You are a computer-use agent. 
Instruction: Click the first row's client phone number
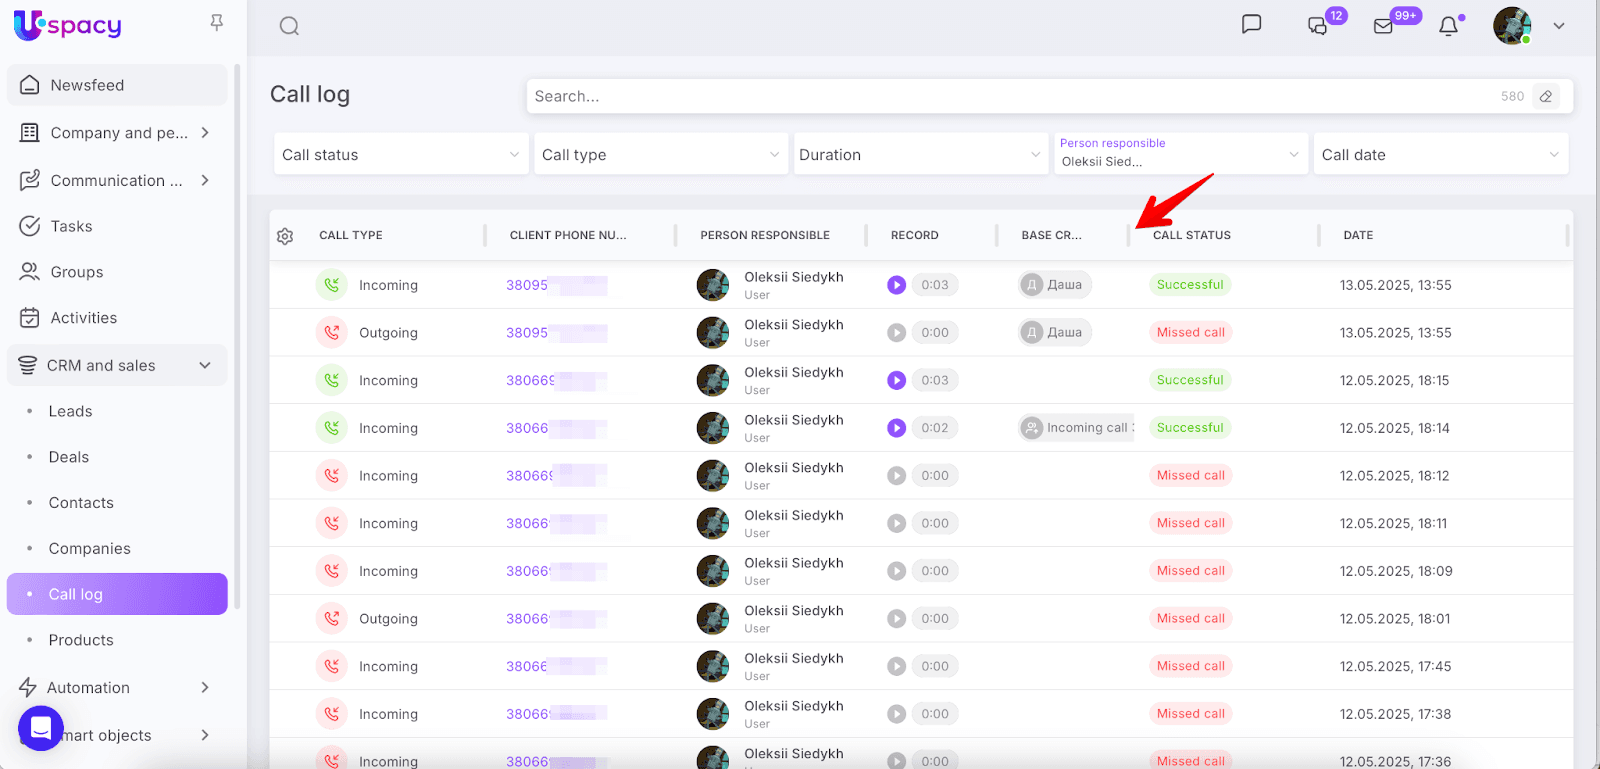pyautogui.click(x=527, y=285)
